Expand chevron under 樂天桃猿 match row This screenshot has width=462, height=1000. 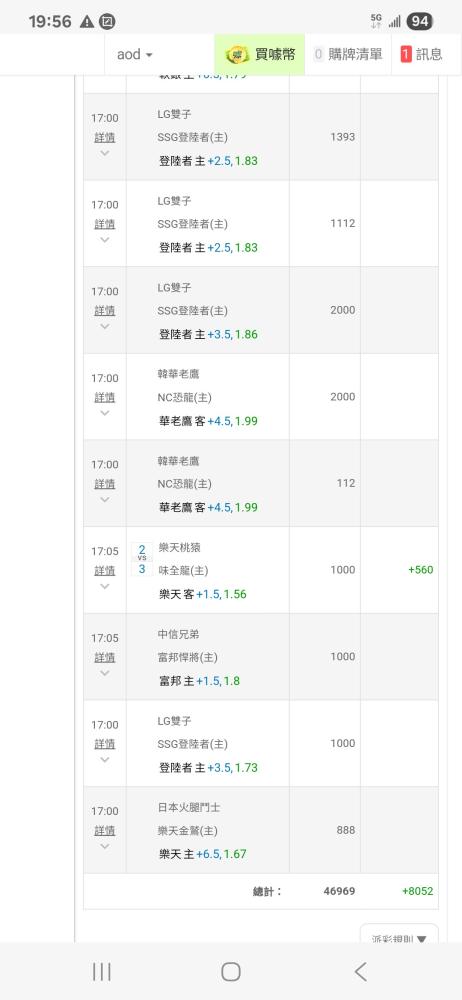click(105, 585)
